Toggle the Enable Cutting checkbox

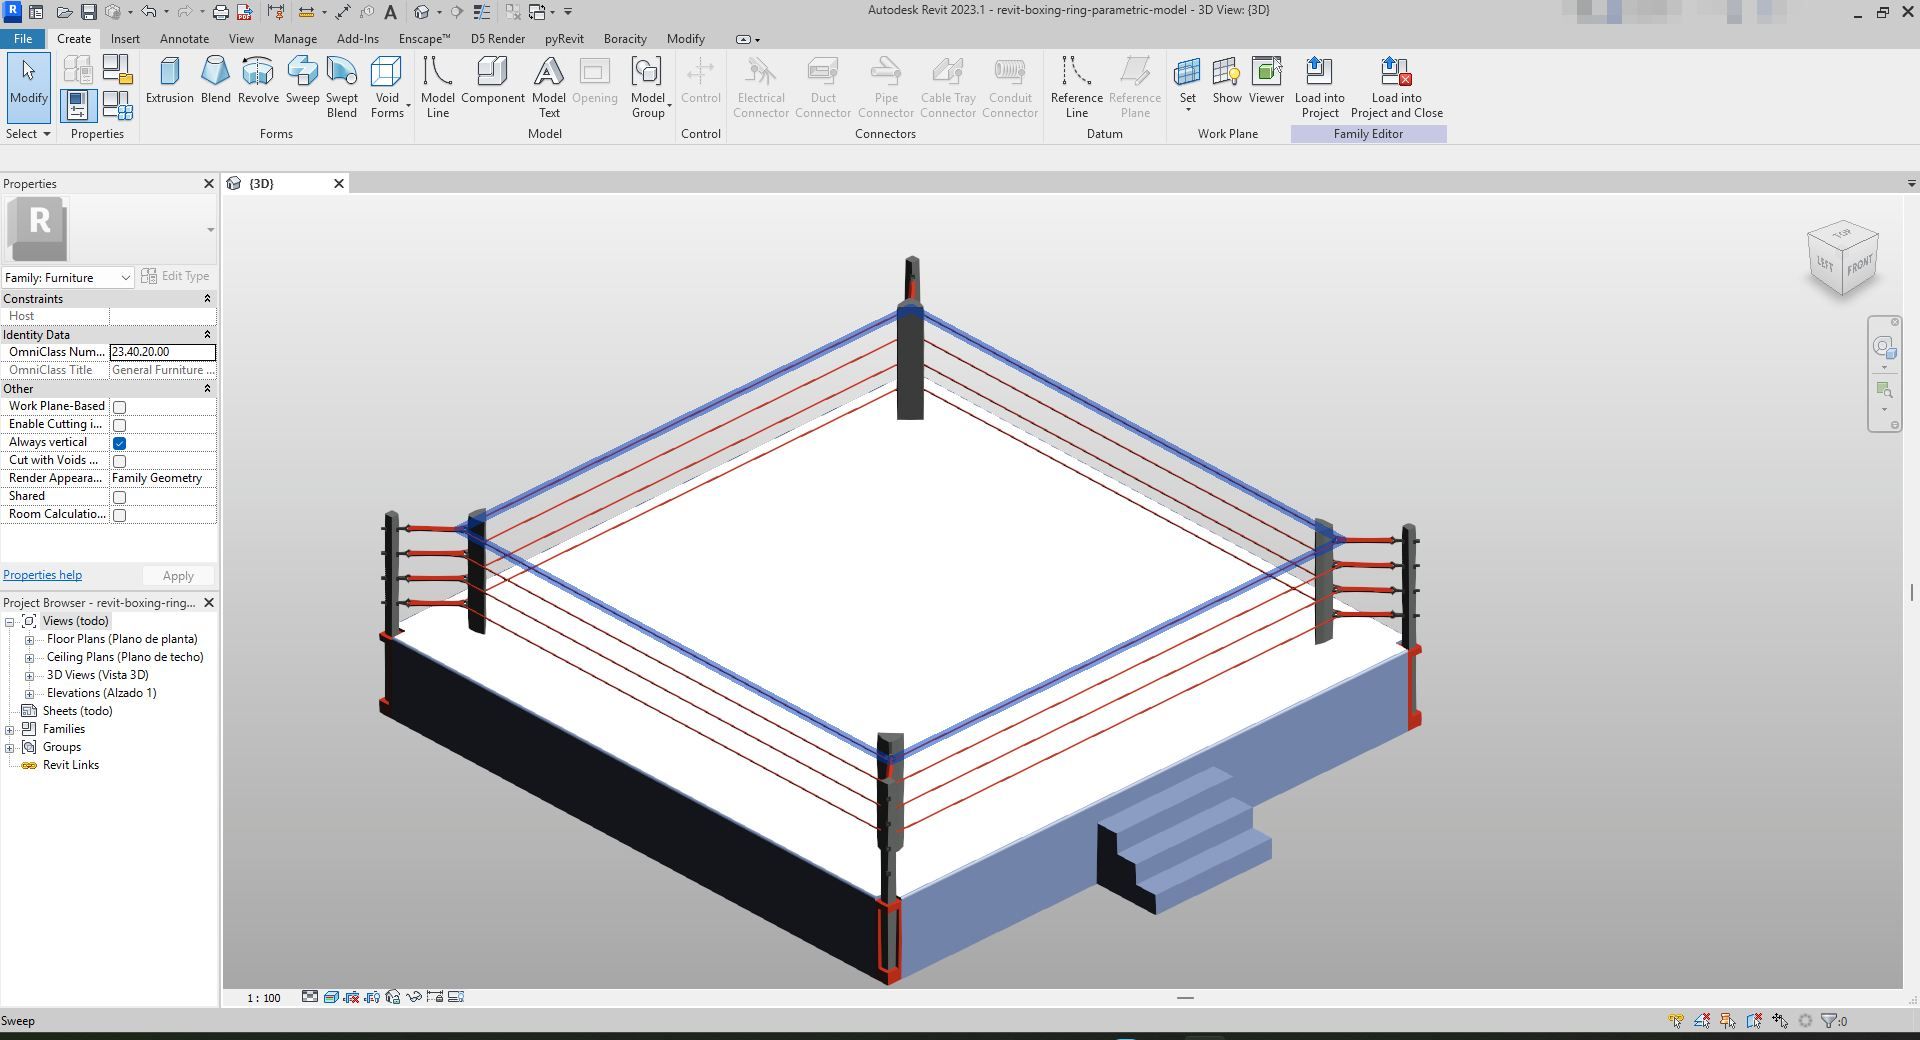tap(120, 425)
